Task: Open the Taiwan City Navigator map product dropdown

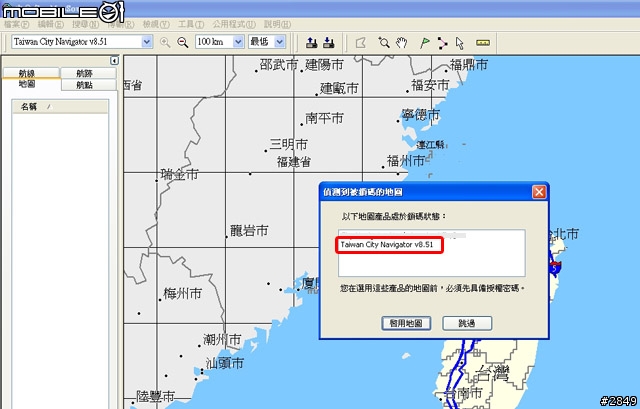Action: click(x=147, y=42)
